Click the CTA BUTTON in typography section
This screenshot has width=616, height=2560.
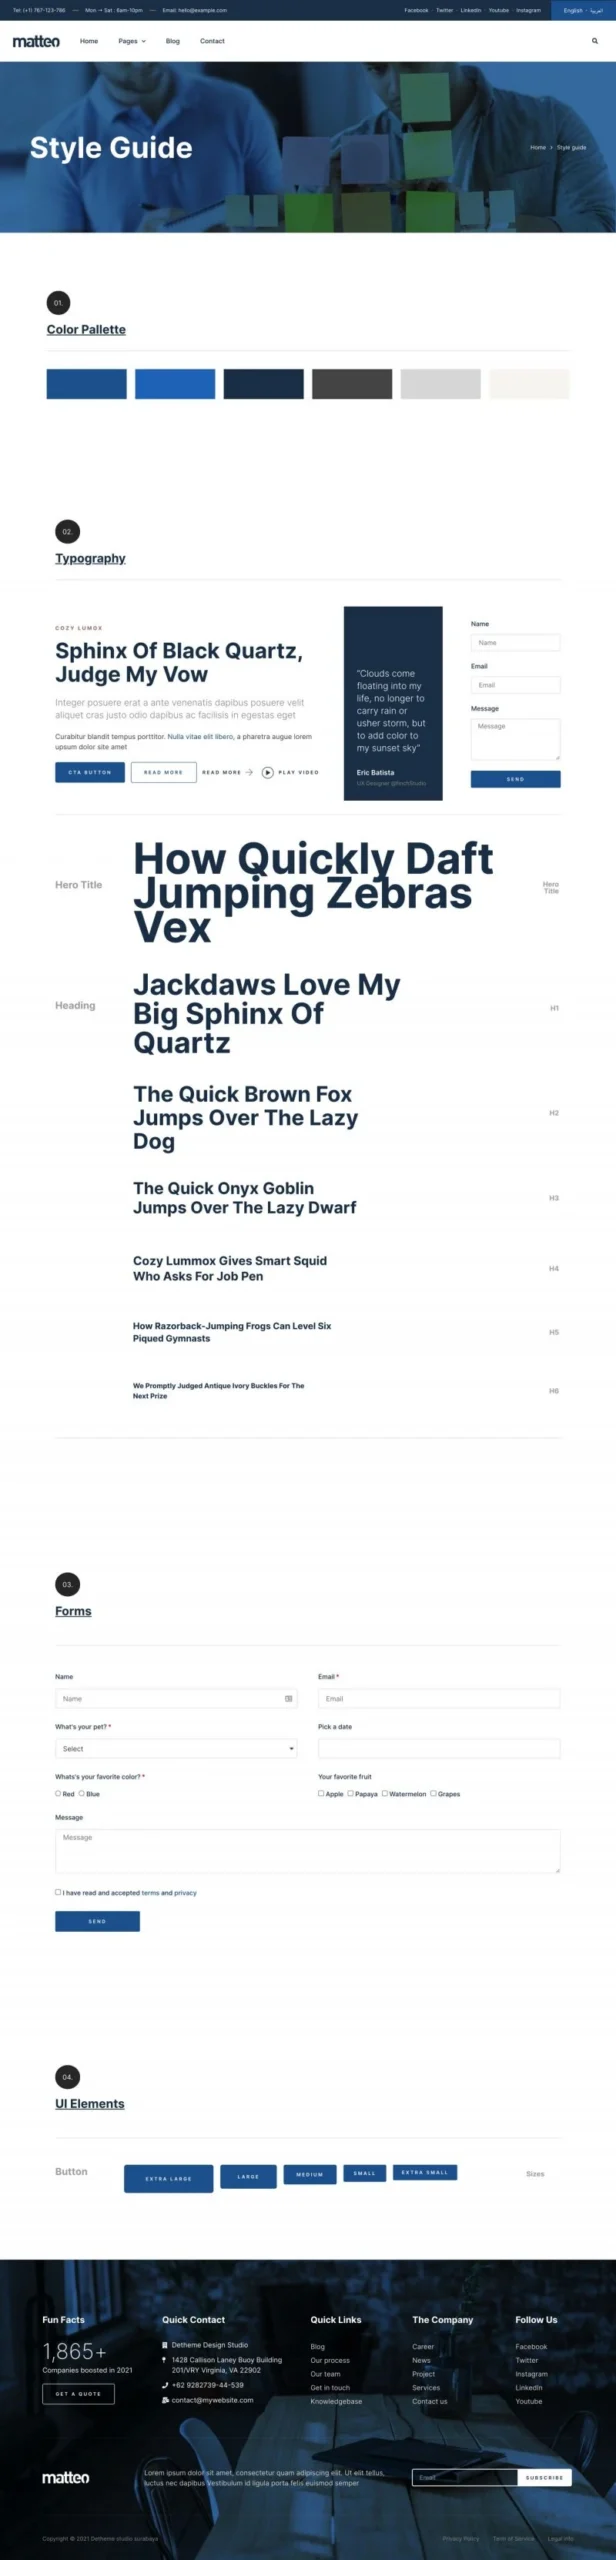click(x=90, y=772)
